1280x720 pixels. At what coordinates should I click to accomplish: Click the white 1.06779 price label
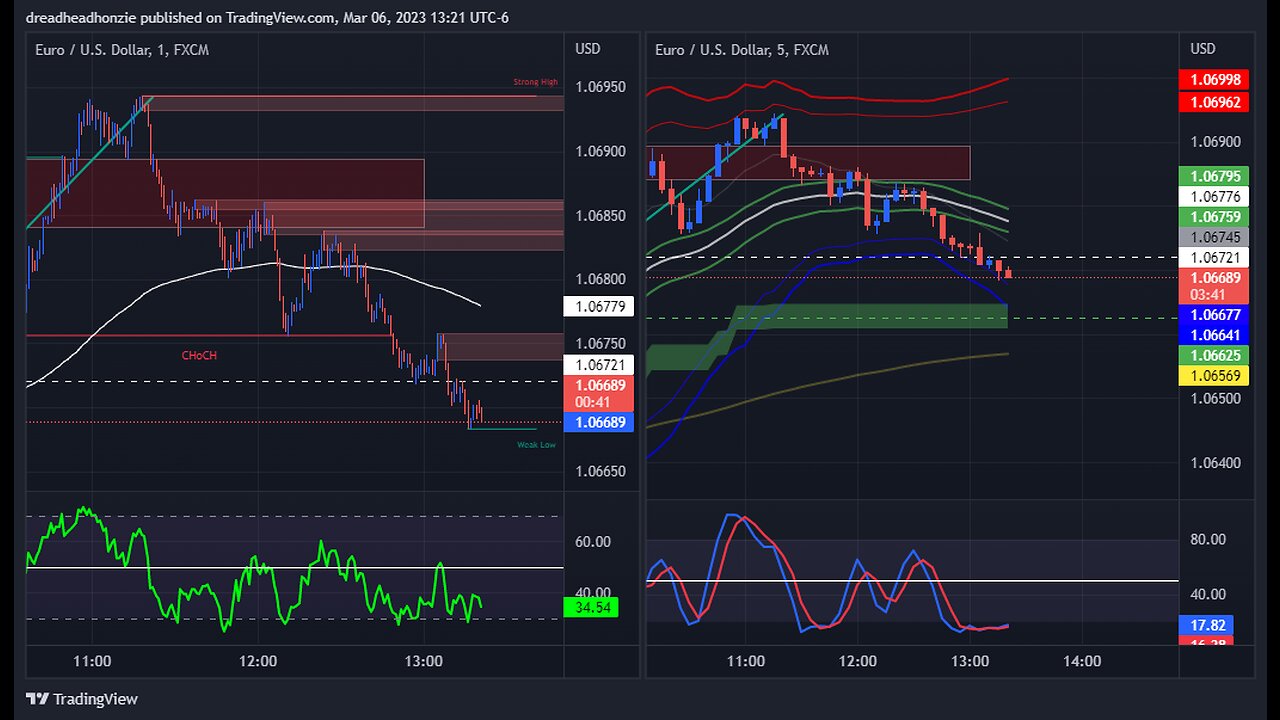[x=601, y=306]
